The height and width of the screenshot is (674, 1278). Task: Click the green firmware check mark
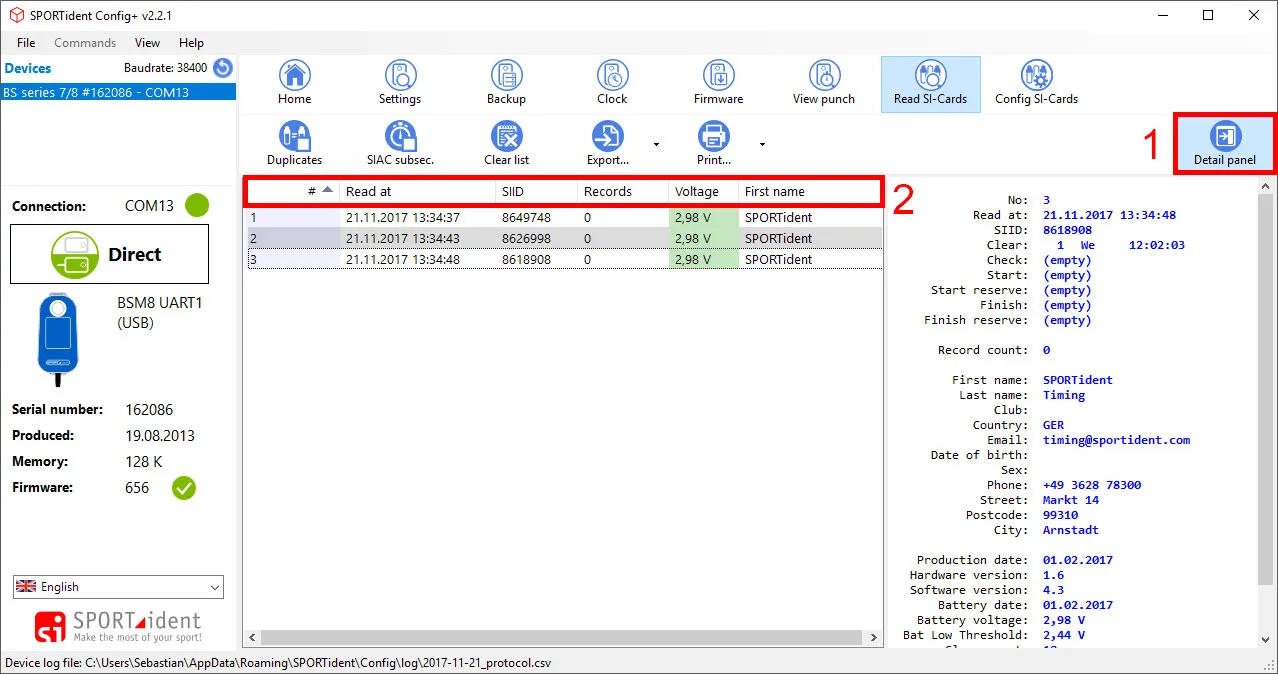pyautogui.click(x=184, y=488)
